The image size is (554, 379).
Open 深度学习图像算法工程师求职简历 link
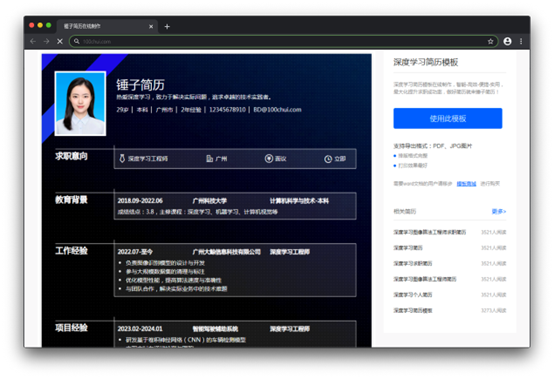430,232
